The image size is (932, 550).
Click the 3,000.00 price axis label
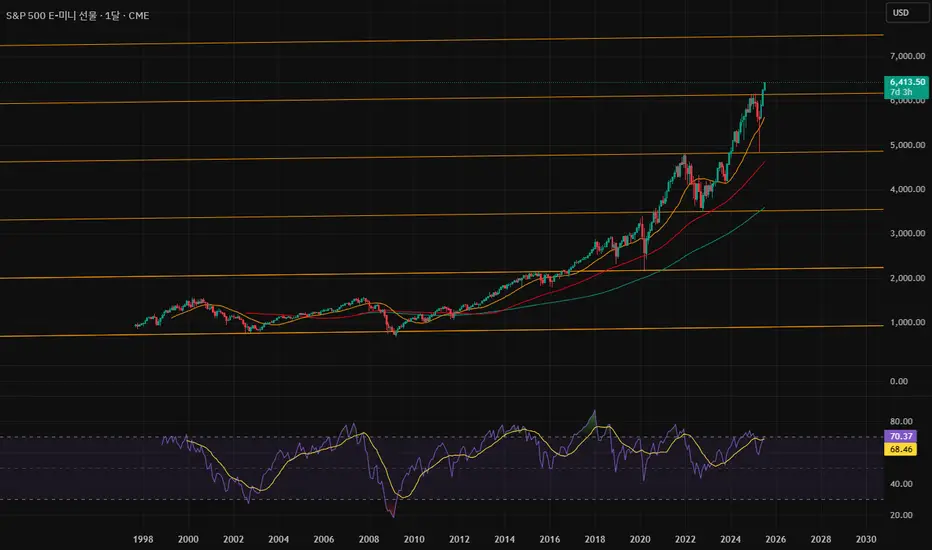(x=907, y=234)
